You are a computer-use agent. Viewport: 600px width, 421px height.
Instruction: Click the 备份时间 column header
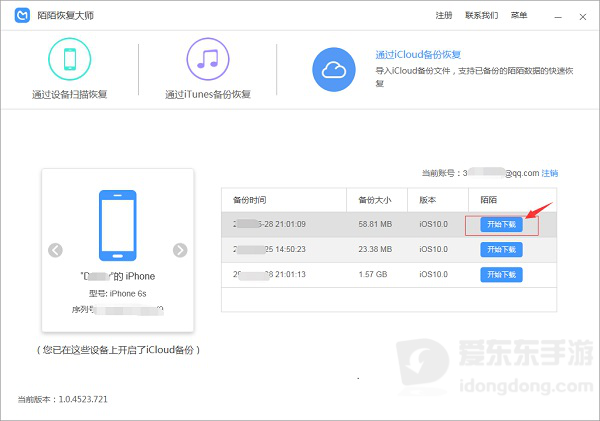tap(249, 200)
